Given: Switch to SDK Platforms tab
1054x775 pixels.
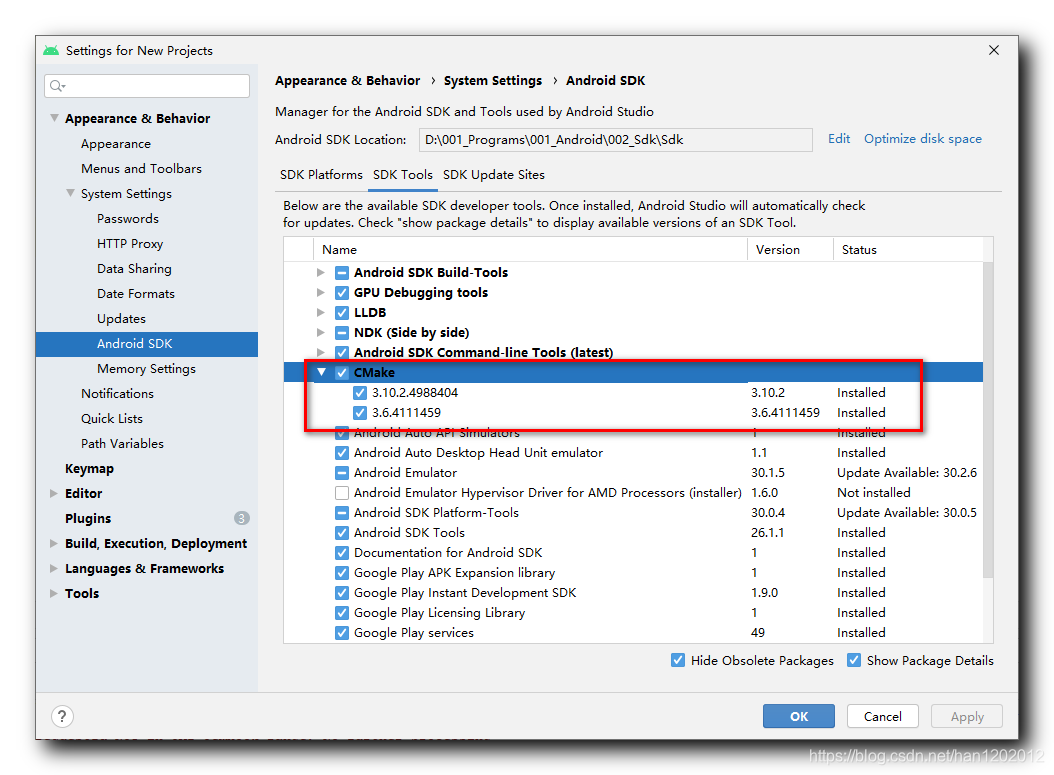Looking at the screenshot, I should pos(321,175).
